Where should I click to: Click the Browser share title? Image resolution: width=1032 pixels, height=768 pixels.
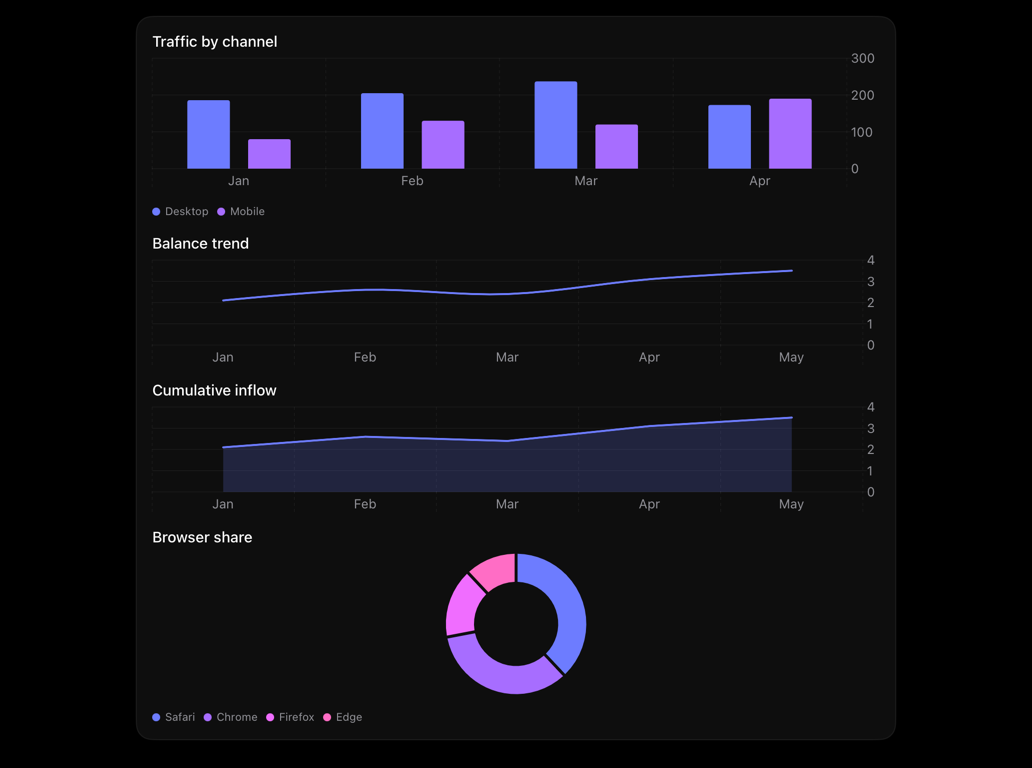202,537
